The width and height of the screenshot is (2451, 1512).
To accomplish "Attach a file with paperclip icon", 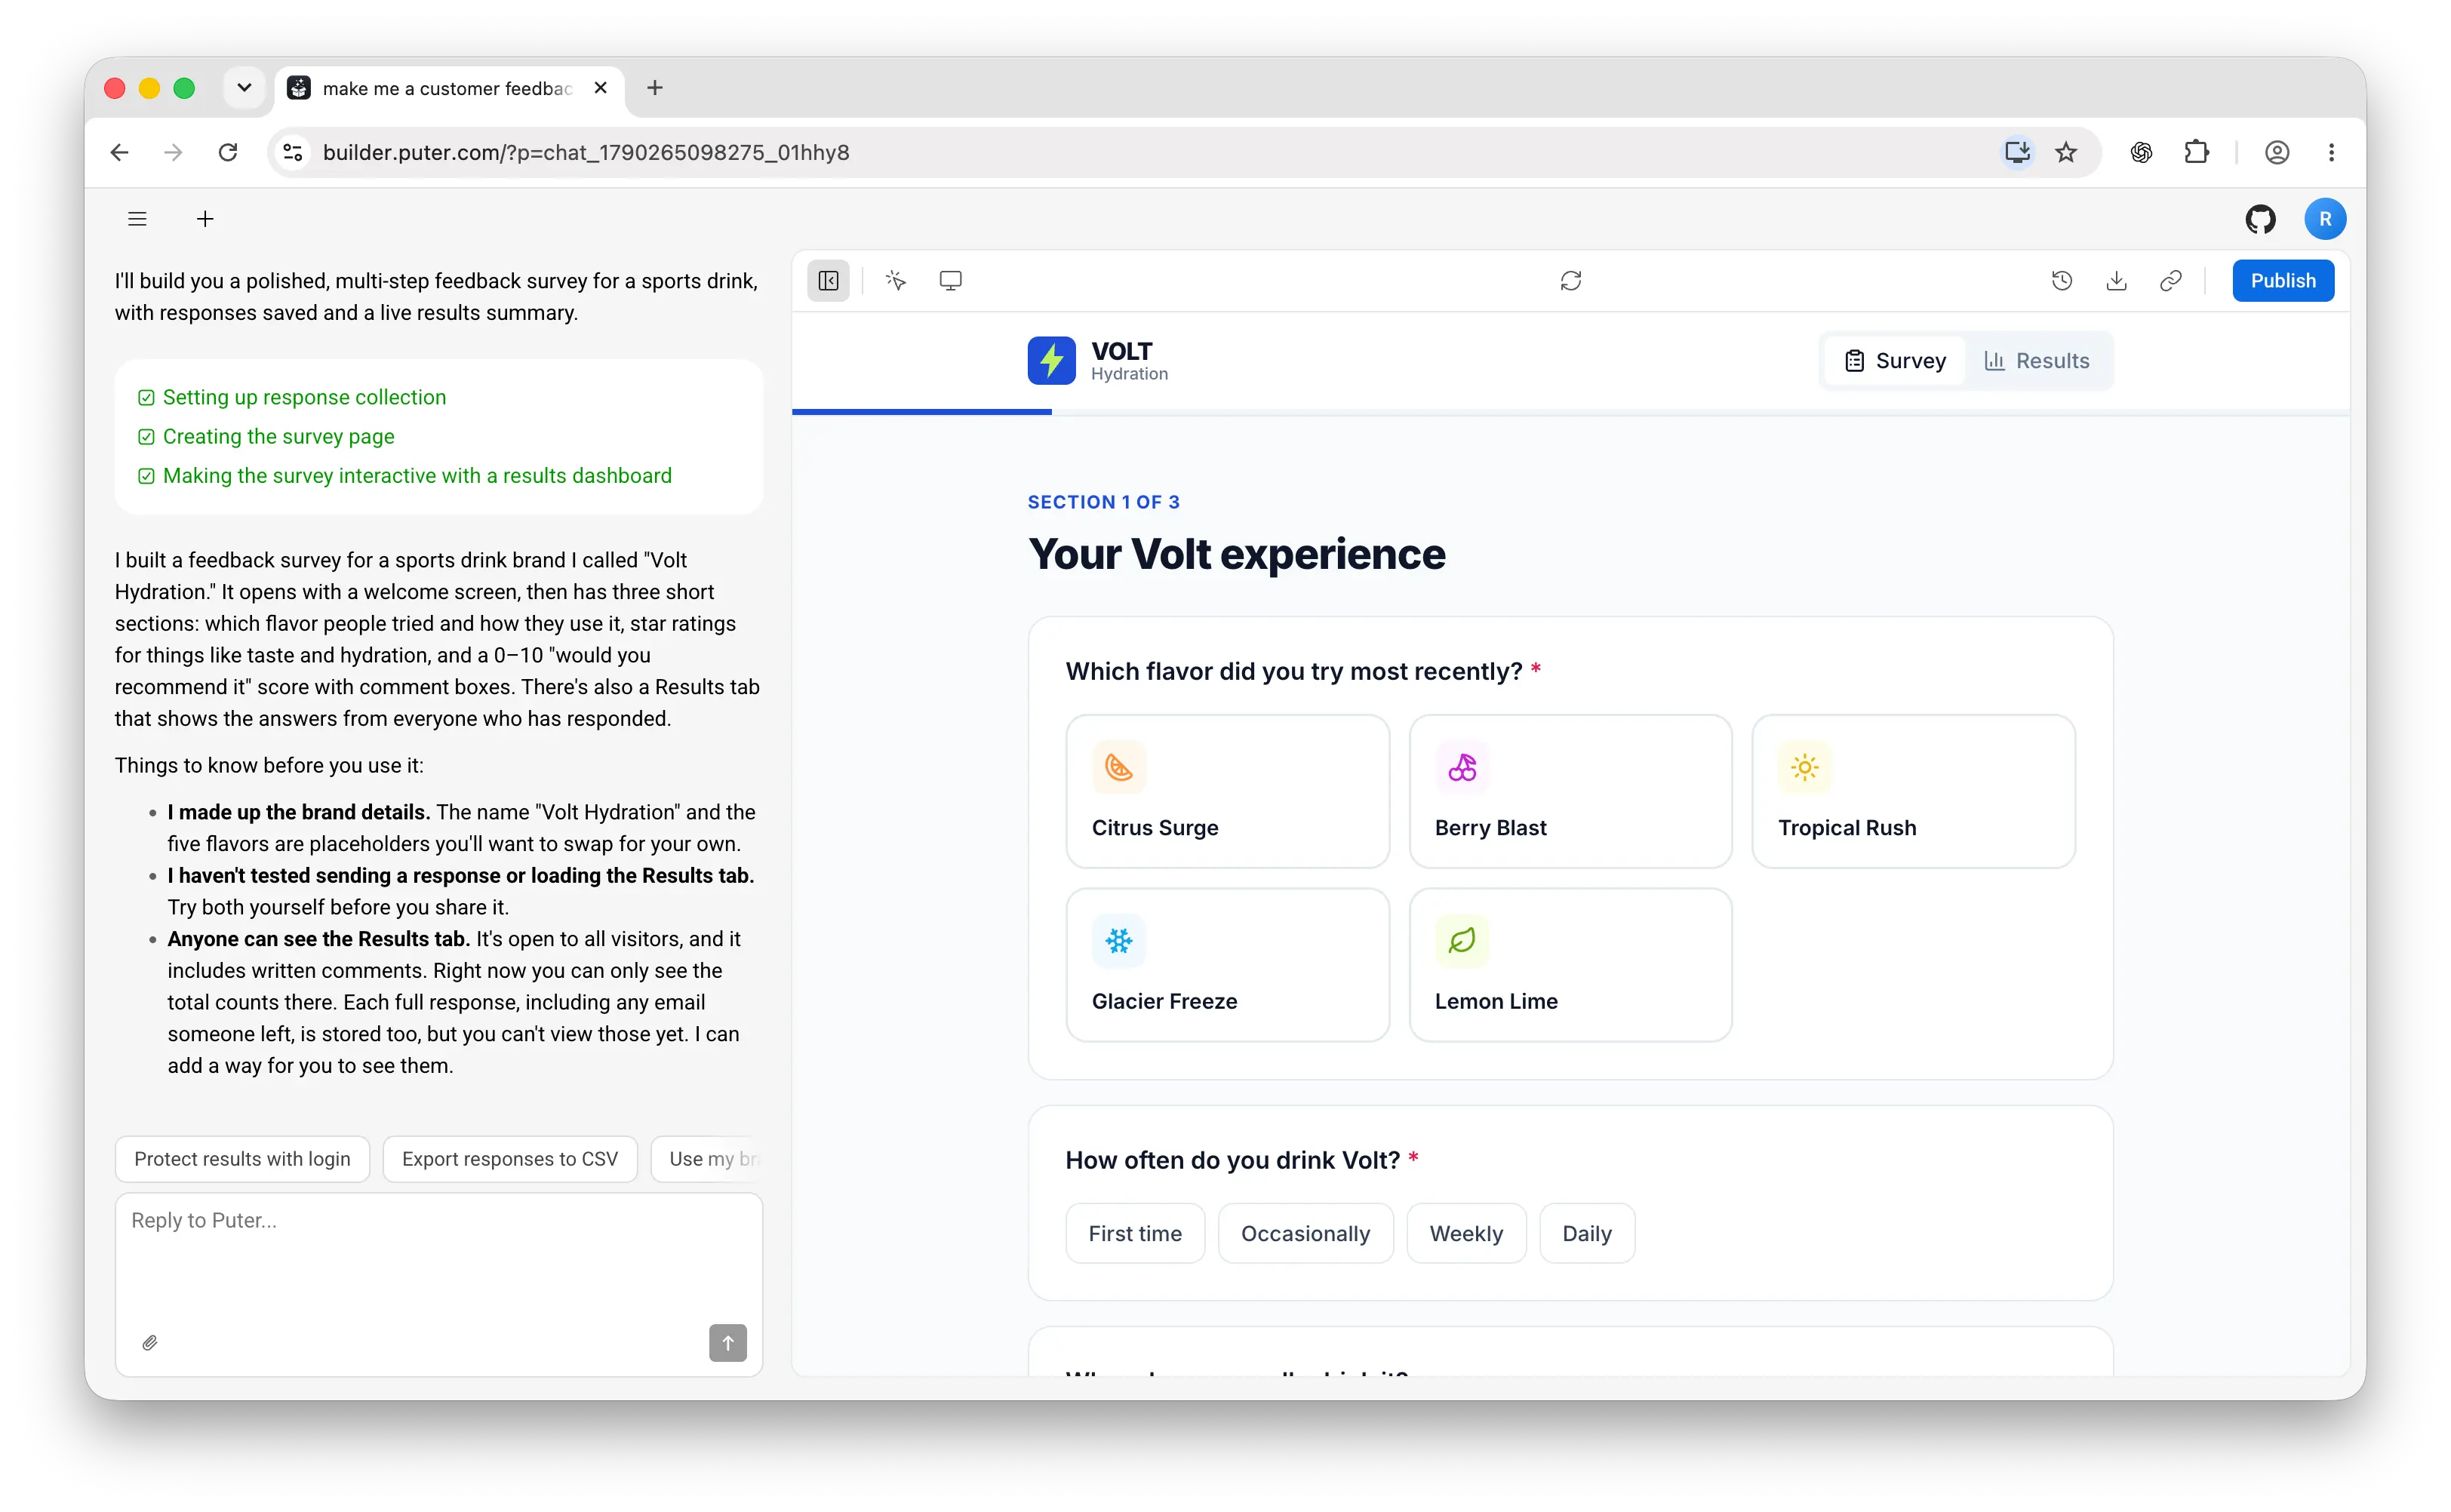I will [150, 1342].
